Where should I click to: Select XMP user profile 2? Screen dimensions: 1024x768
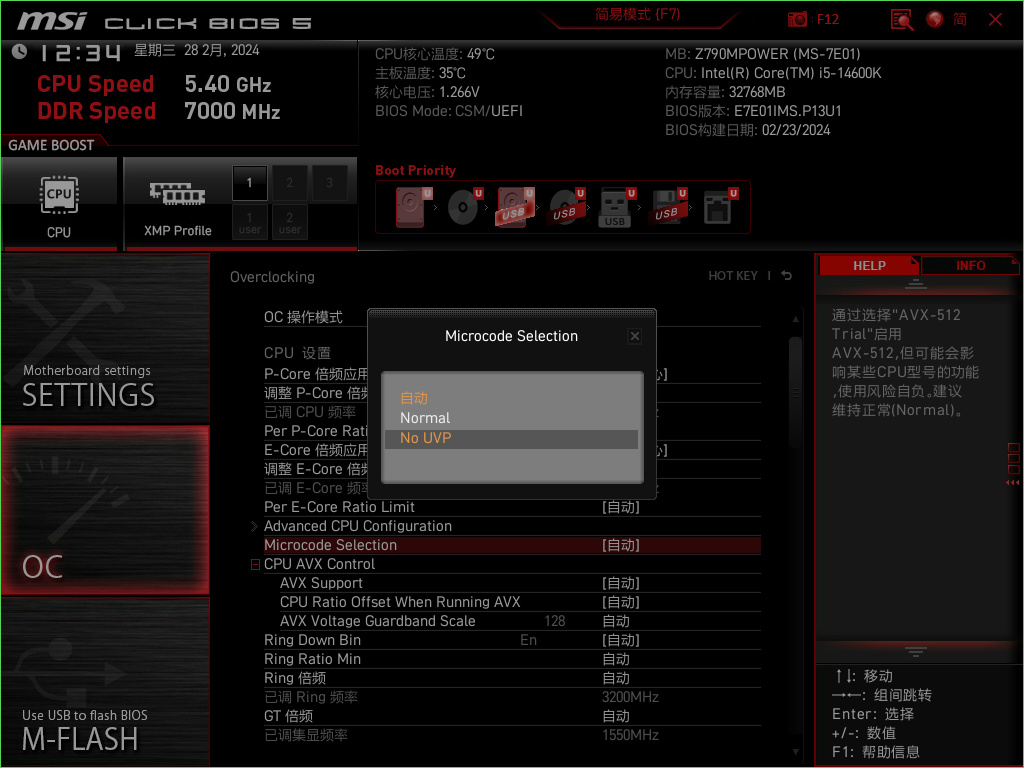coord(289,222)
